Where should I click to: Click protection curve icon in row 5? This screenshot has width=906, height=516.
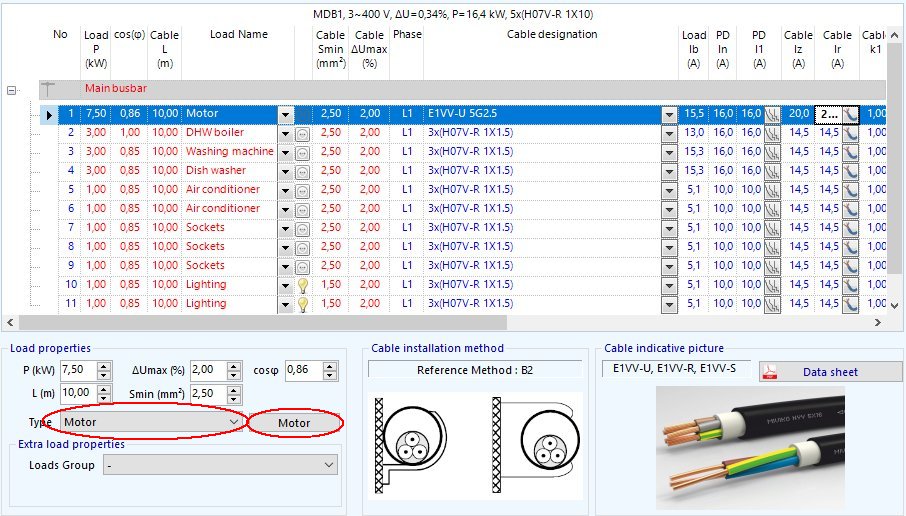click(x=772, y=190)
